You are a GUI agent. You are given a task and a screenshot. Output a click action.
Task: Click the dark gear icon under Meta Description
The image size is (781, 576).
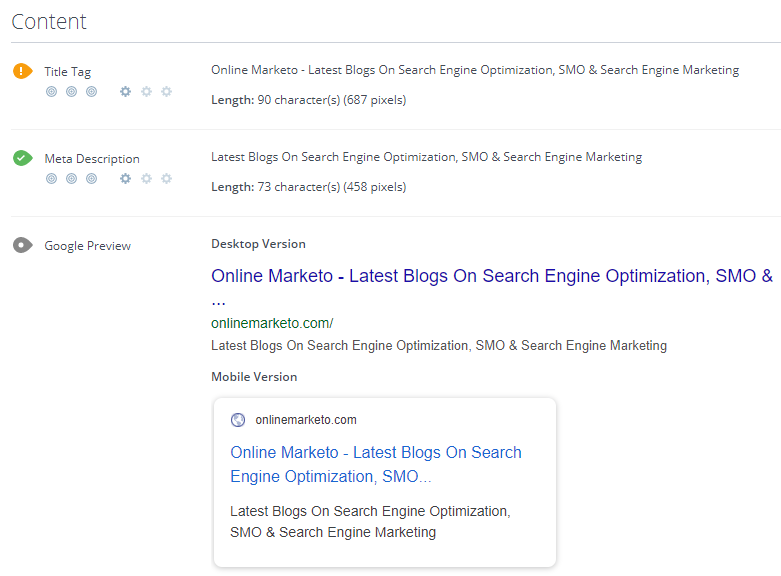point(125,179)
